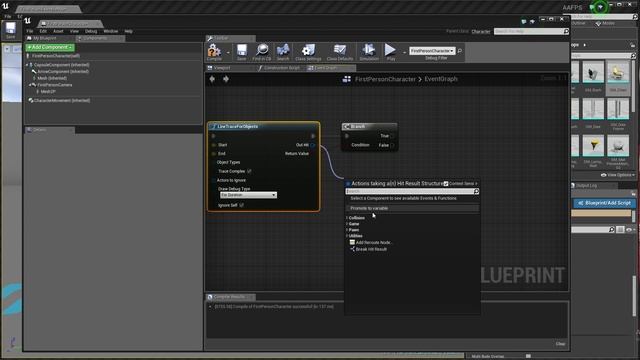Screen dimensions: 640x360
Task: Select Add Reroute Node action
Action: [x=373, y=242]
